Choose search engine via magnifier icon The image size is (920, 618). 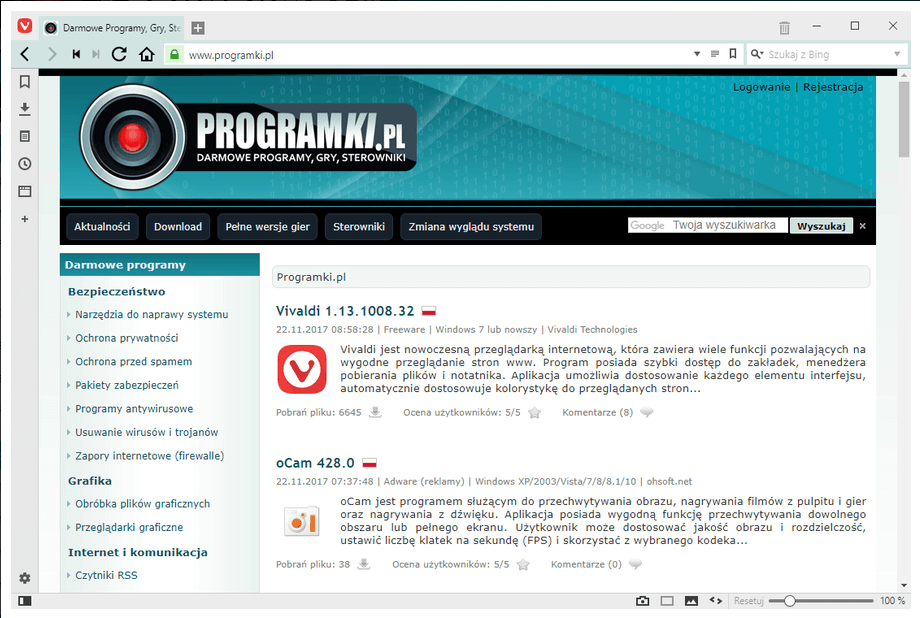pyautogui.click(x=757, y=54)
